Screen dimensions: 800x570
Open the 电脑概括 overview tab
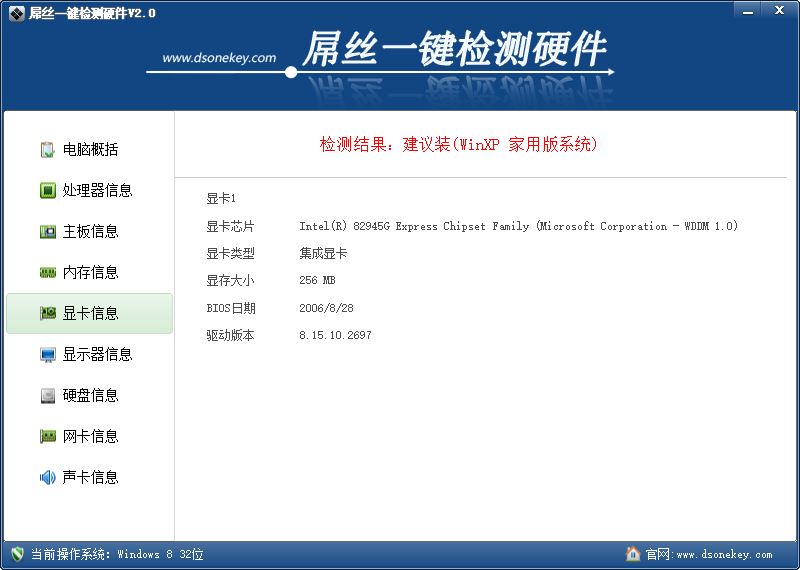point(89,150)
